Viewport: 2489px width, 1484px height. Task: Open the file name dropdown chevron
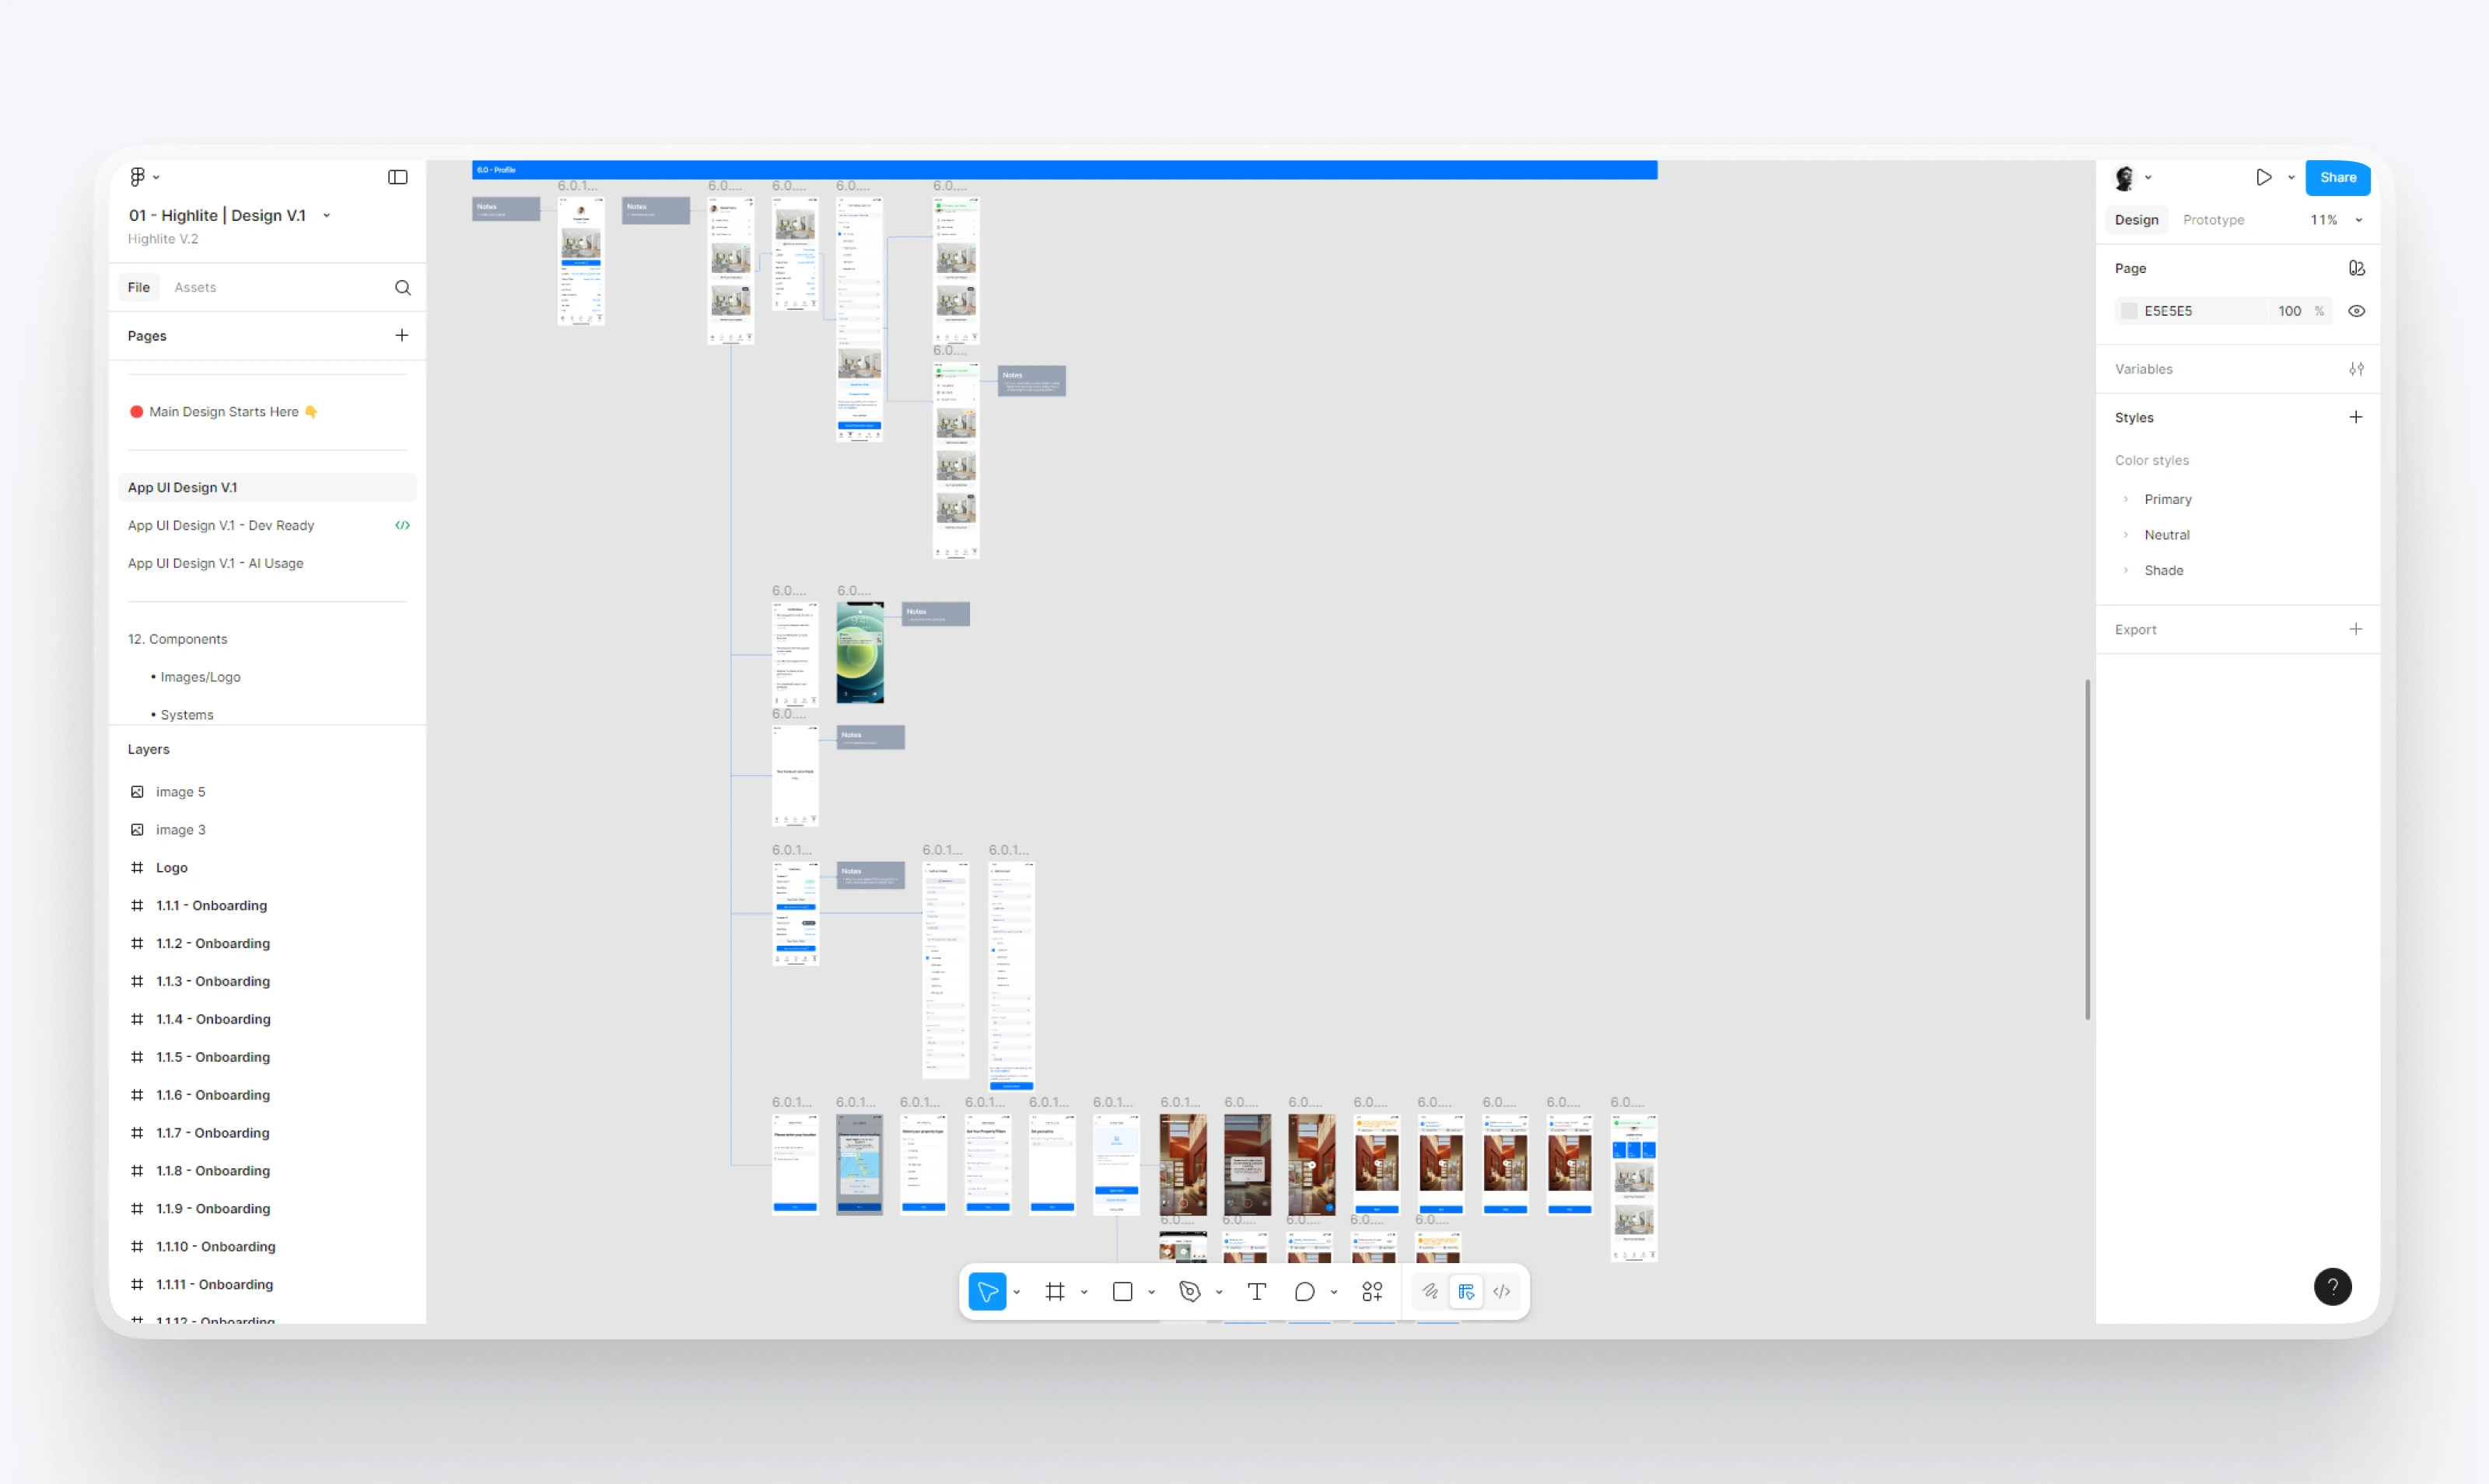tap(327, 216)
